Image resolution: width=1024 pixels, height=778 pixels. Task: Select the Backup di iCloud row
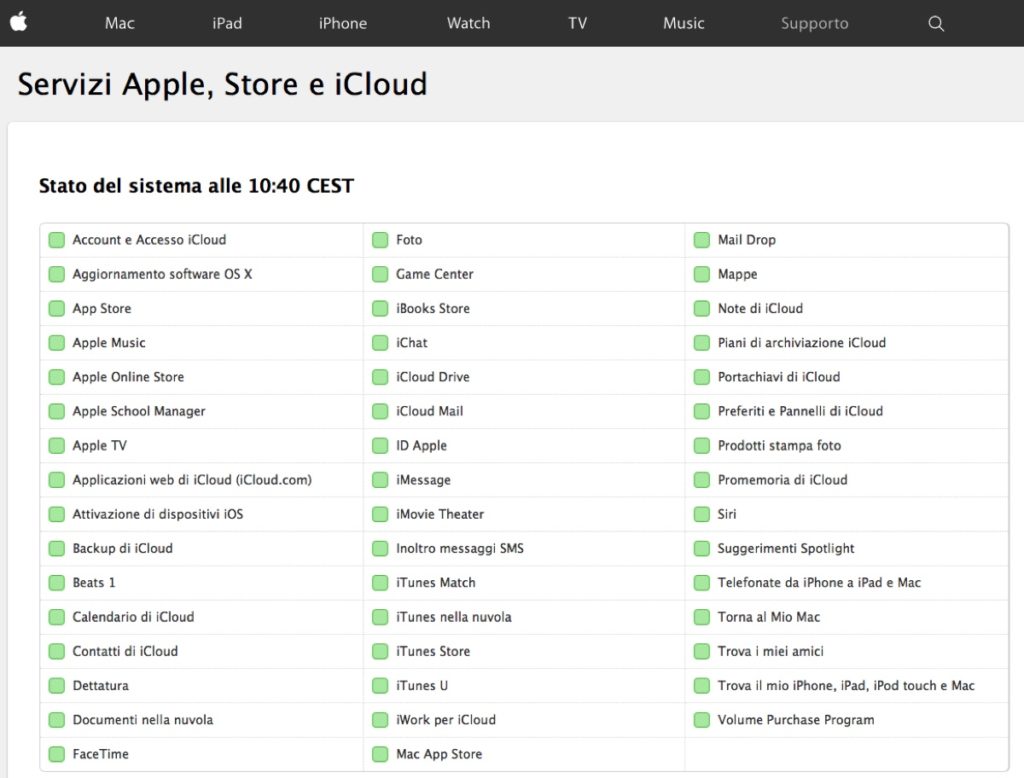[122, 548]
